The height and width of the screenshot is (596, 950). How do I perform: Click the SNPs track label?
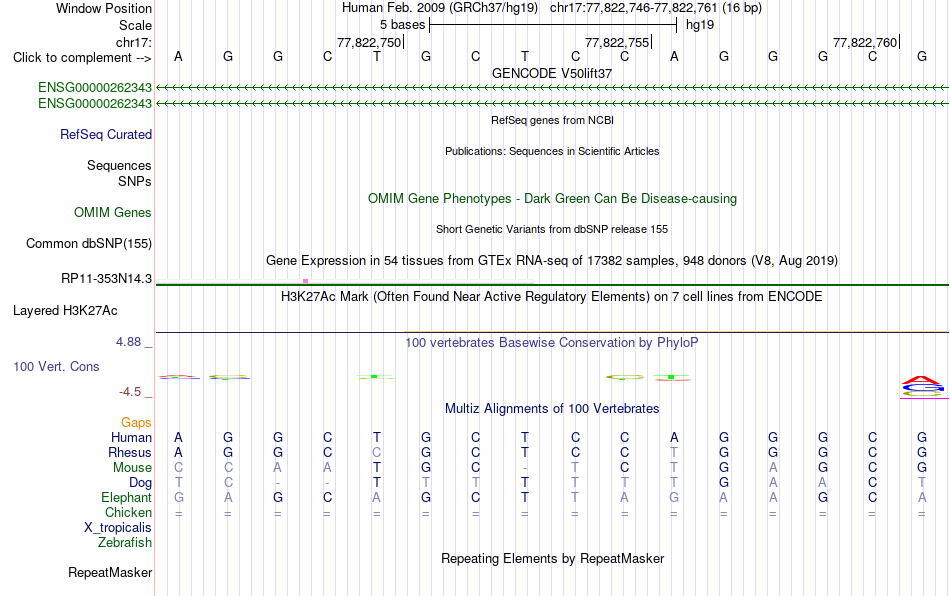point(135,181)
